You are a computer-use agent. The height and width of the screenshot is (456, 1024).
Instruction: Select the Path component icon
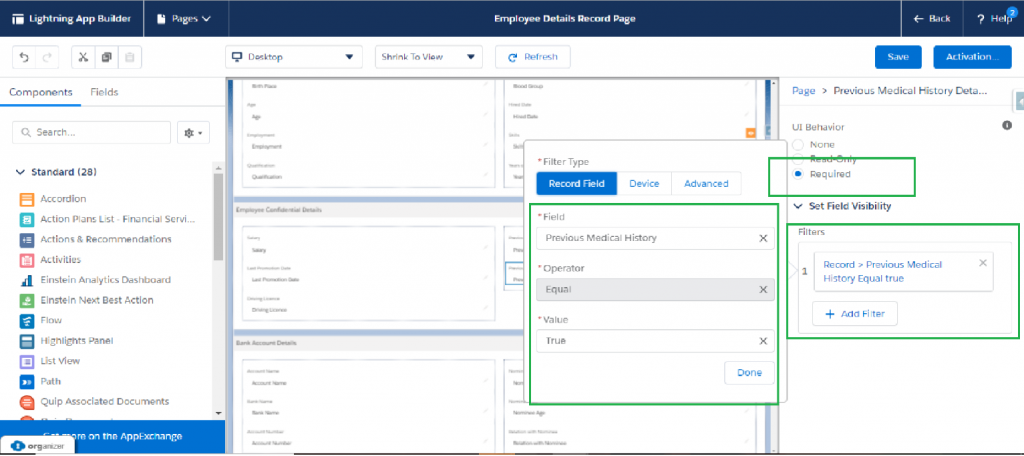[x=27, y=382]
